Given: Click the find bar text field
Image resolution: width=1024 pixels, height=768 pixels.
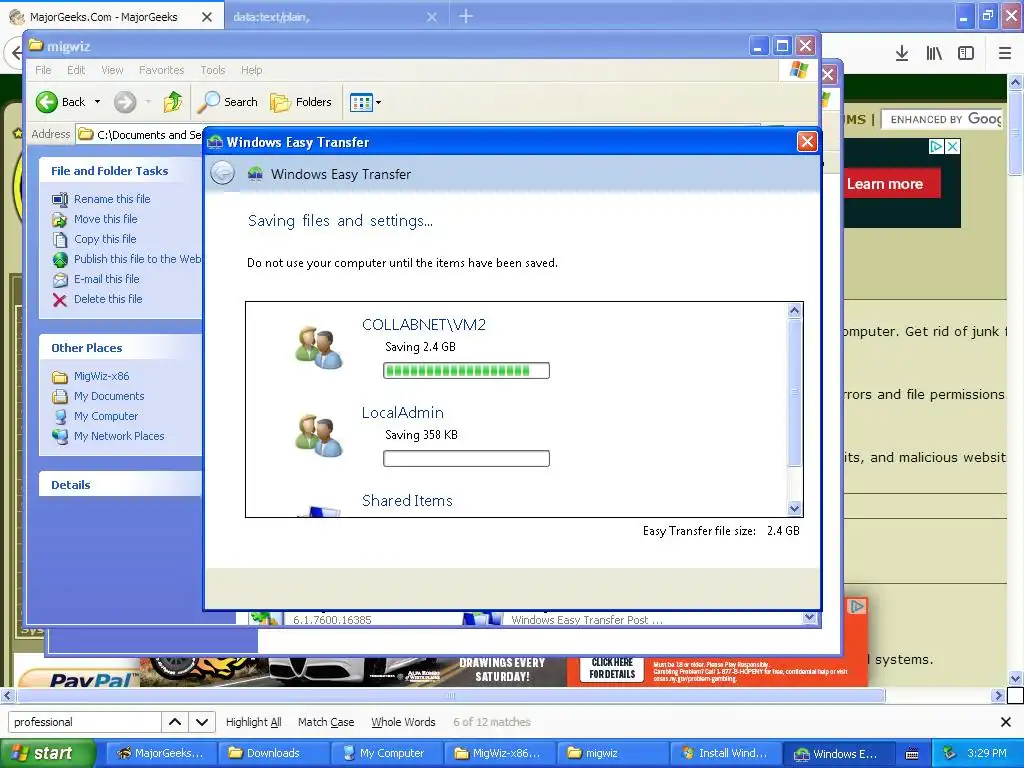Looking at the screenshot, I should tap(84, 722).
